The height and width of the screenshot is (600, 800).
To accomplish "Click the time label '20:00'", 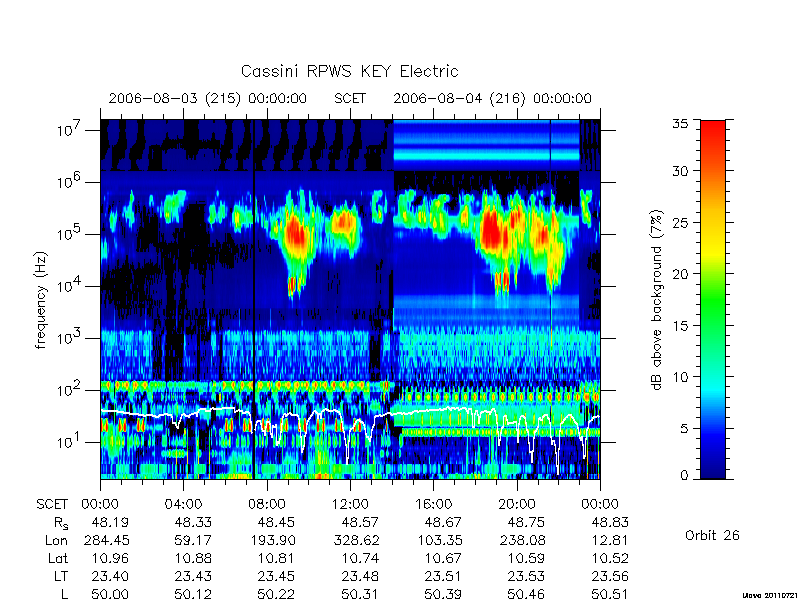I will coord(517,505).
